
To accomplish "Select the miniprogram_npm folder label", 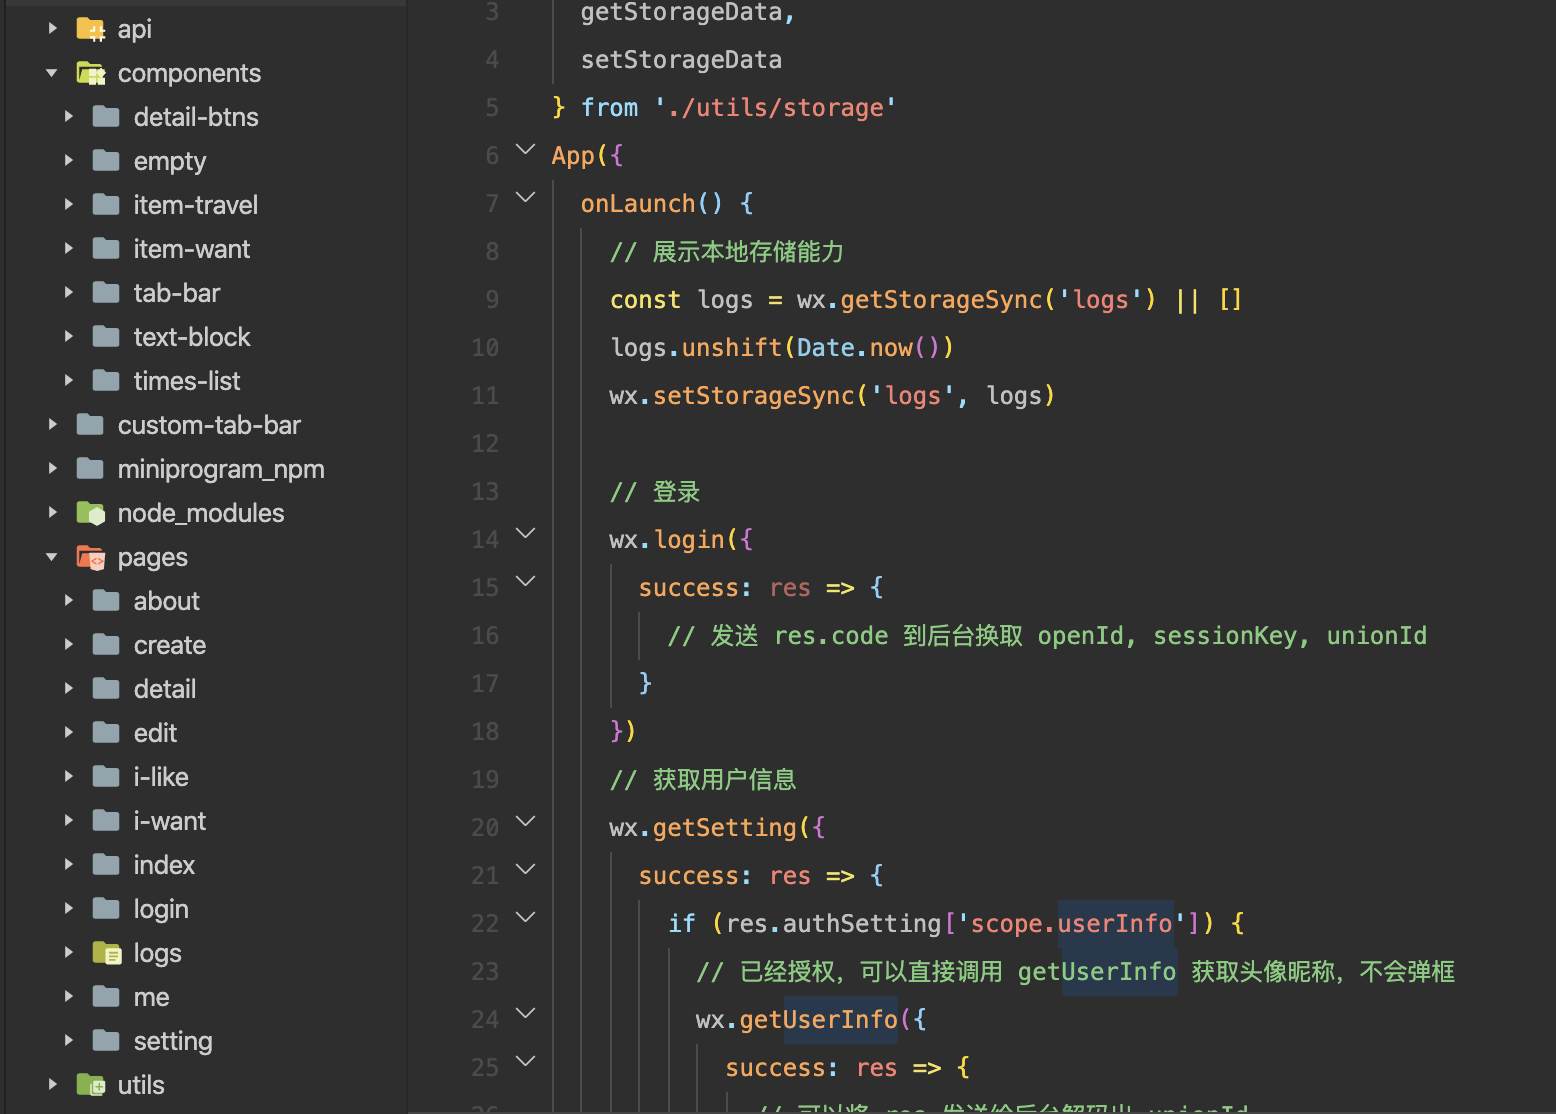I will [221, 470].
